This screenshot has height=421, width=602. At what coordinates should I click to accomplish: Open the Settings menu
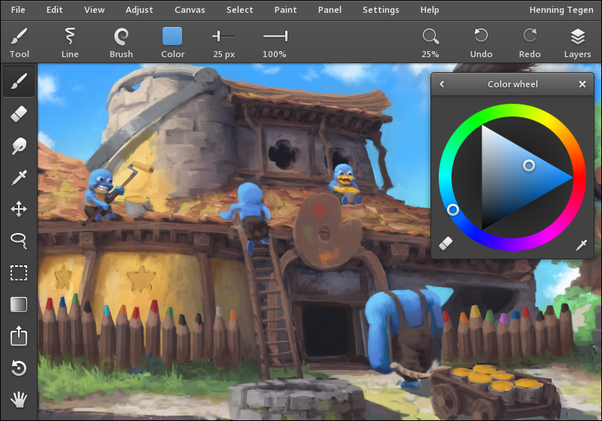[x=381, y=10]
